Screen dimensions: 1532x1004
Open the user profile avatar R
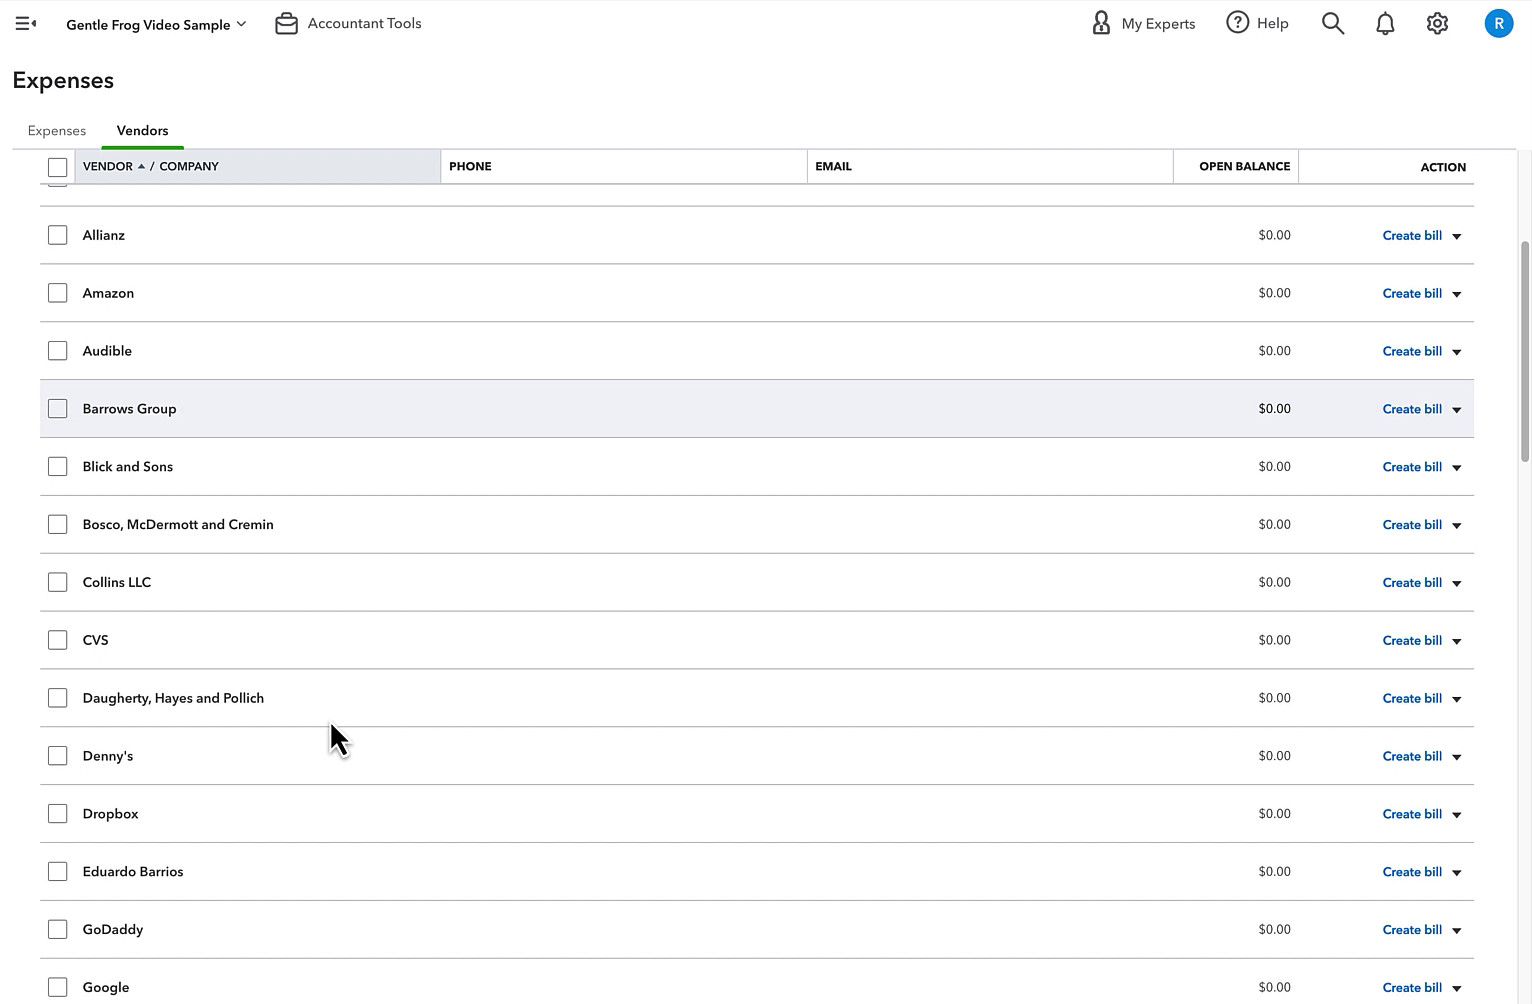[1498, 23]
